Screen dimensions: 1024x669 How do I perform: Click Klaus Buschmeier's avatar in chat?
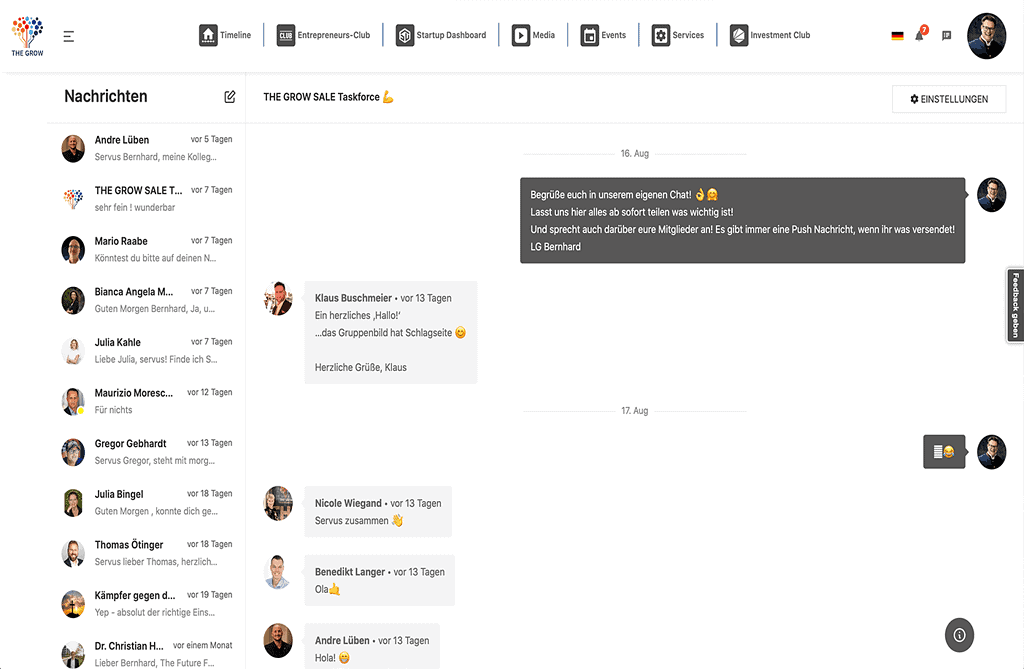click(278, 299)
